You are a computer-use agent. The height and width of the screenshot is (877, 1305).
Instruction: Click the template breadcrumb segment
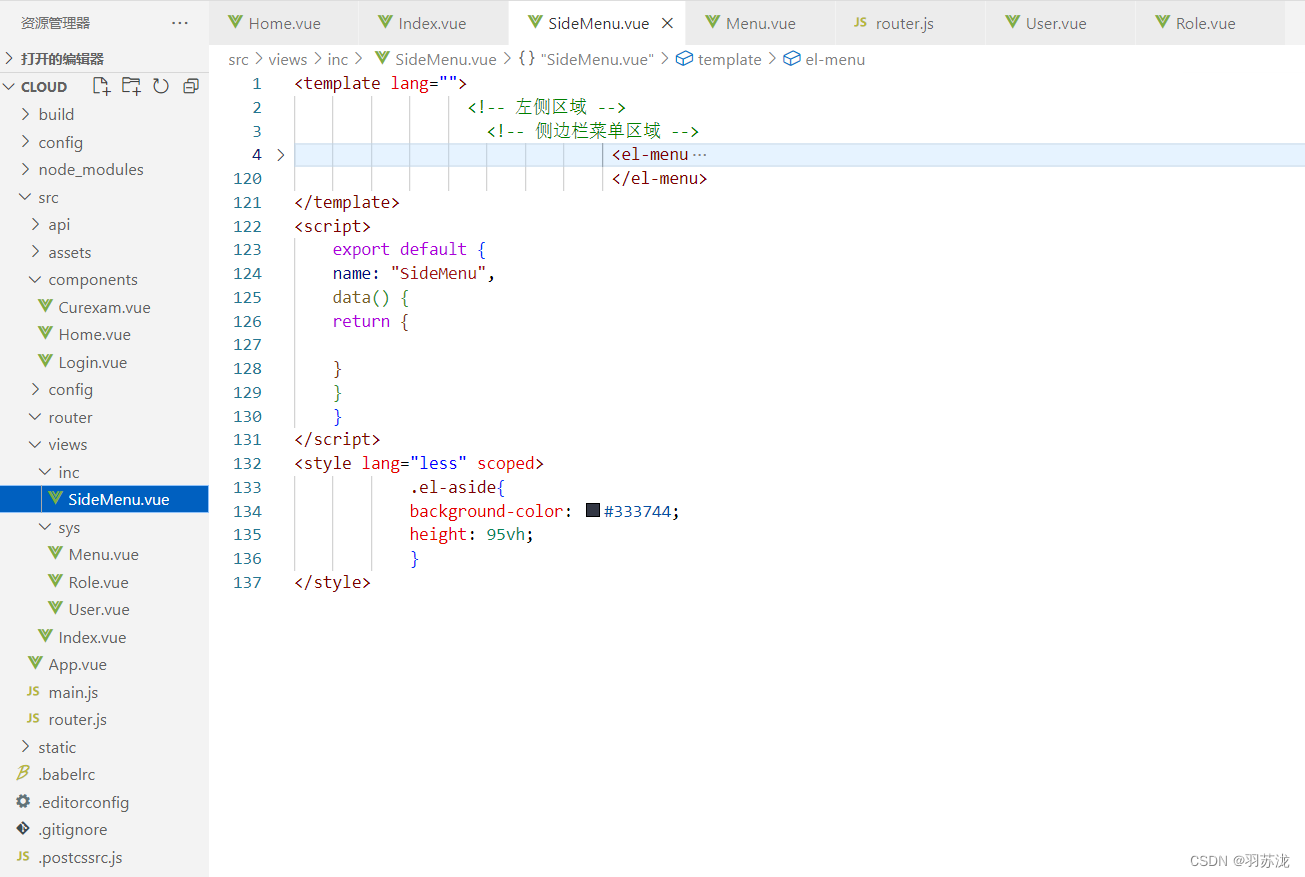[720, 59]
